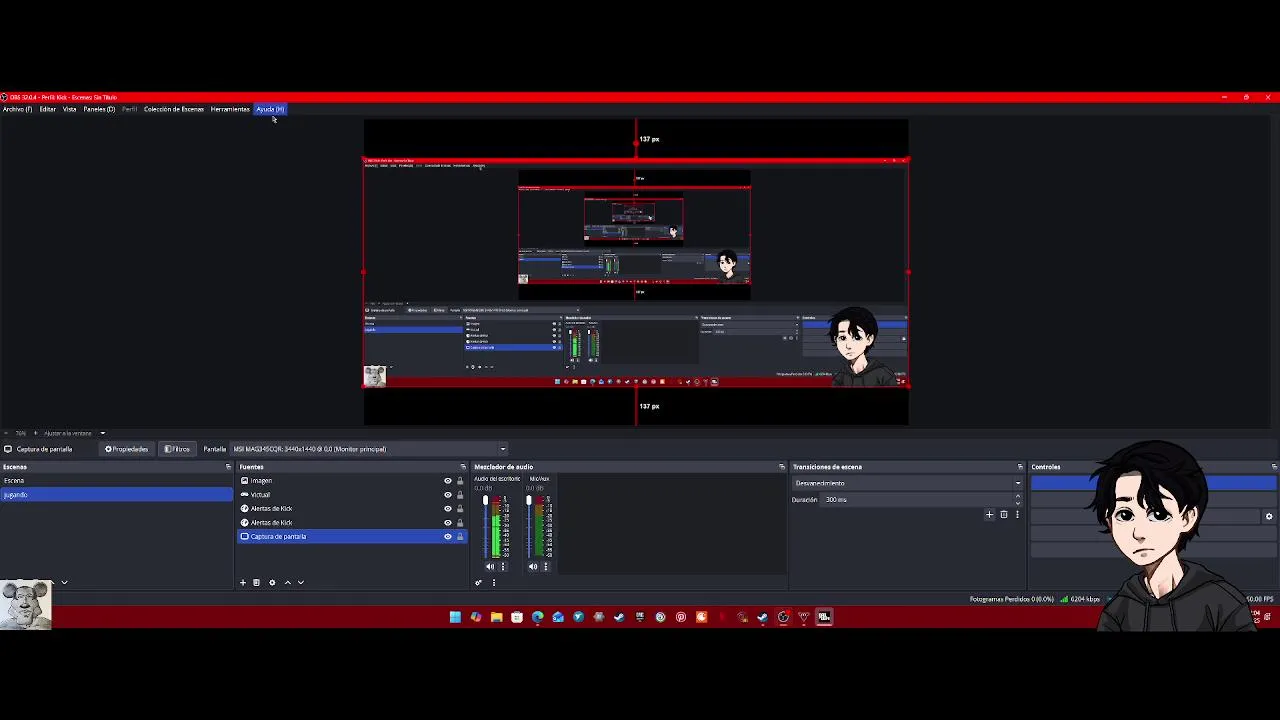The width and height of the screenshot is (1280, 720).
Task: Open the Paneles menu
Action: click(99, 109)
